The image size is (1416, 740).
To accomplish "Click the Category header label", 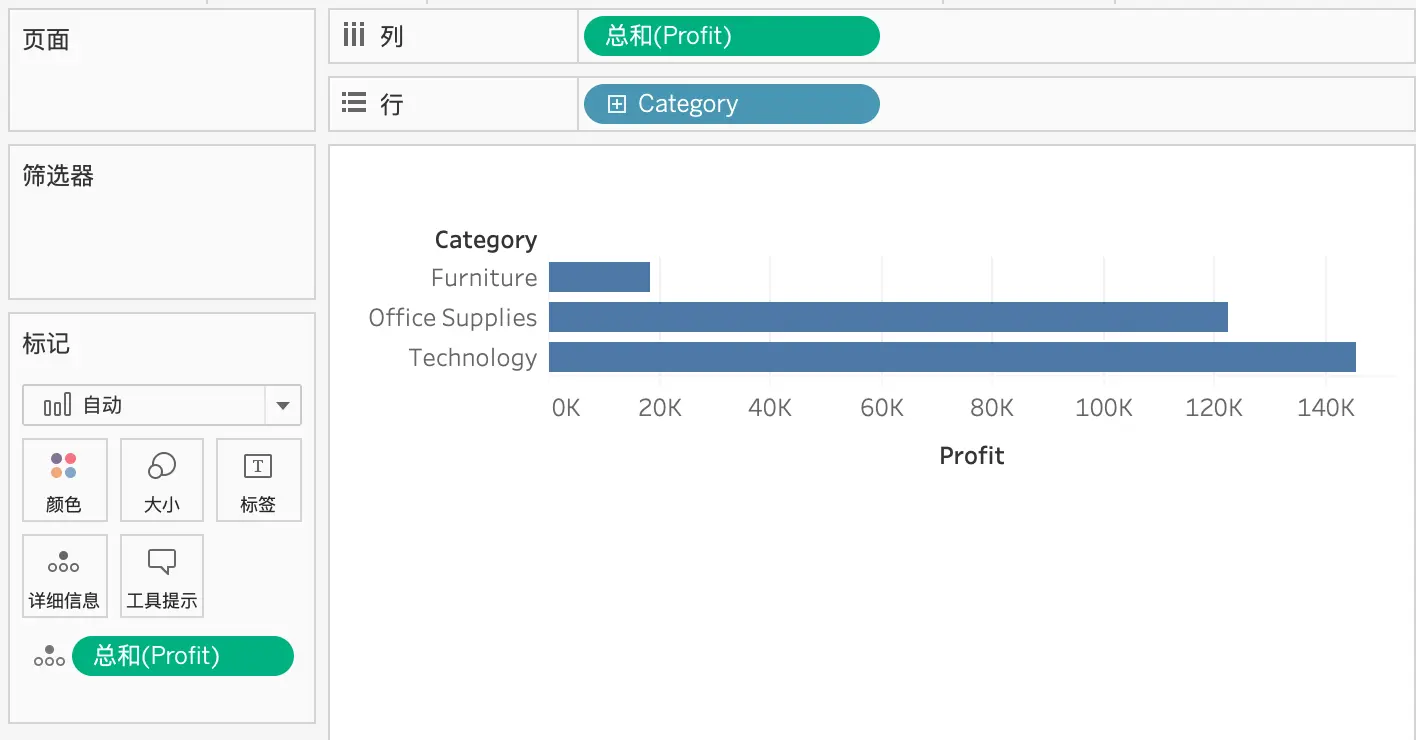I will pos(486,240).
